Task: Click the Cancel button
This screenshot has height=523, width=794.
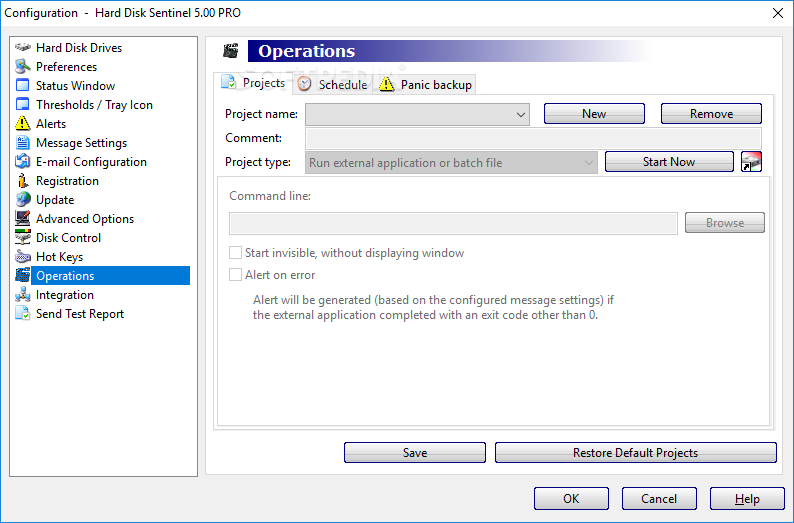Action: (659, 499)
